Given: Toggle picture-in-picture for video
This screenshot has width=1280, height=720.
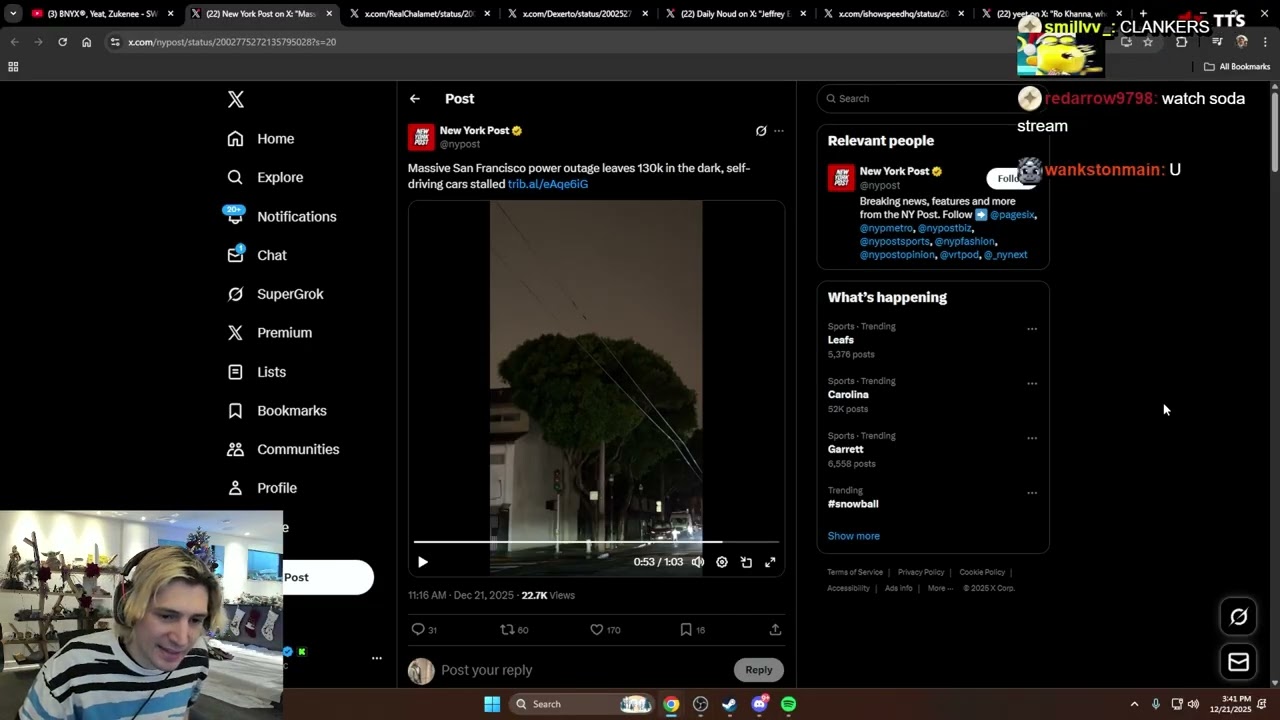Looking at the screenshot, I should [x=746, y=562].
